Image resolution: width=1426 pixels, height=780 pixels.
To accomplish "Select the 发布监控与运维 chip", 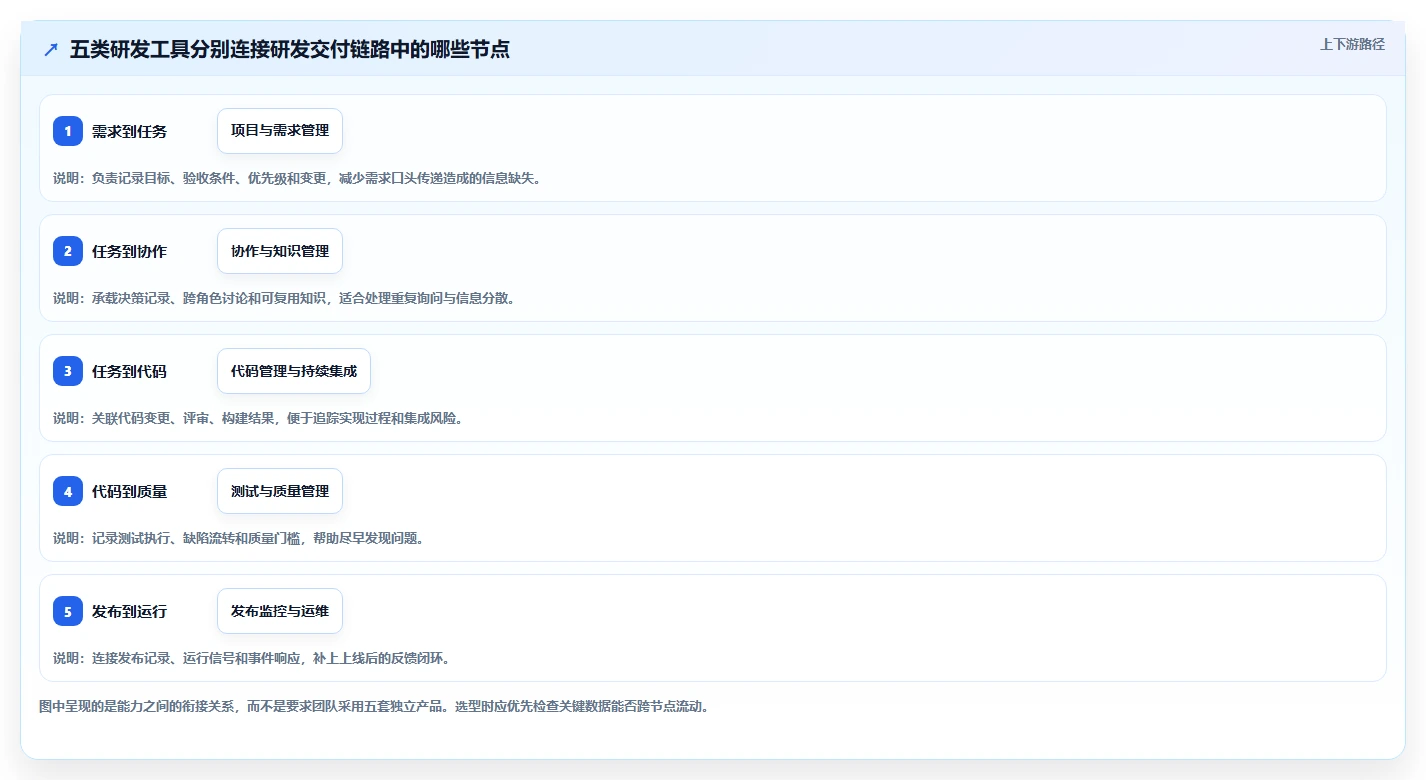I will 280,611.
